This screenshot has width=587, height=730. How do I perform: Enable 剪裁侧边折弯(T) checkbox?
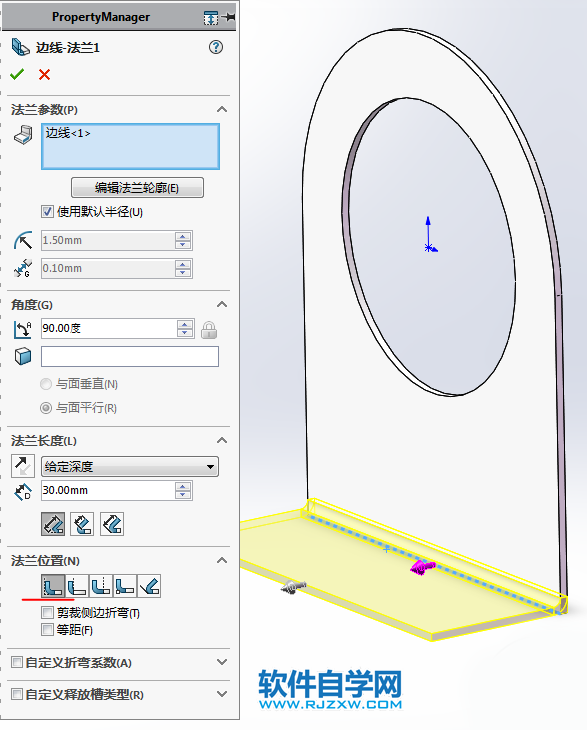pos(47,612)
